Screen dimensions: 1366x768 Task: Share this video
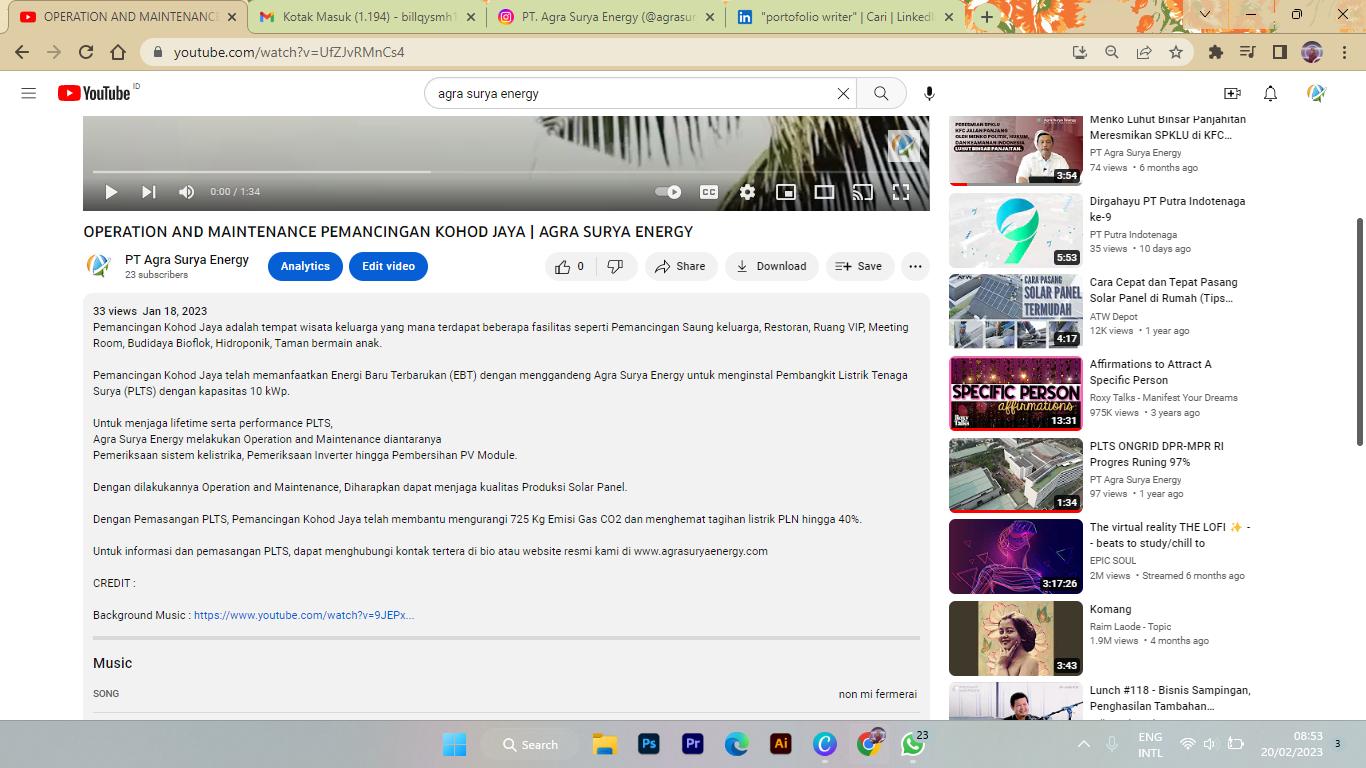tap(681, 266)
